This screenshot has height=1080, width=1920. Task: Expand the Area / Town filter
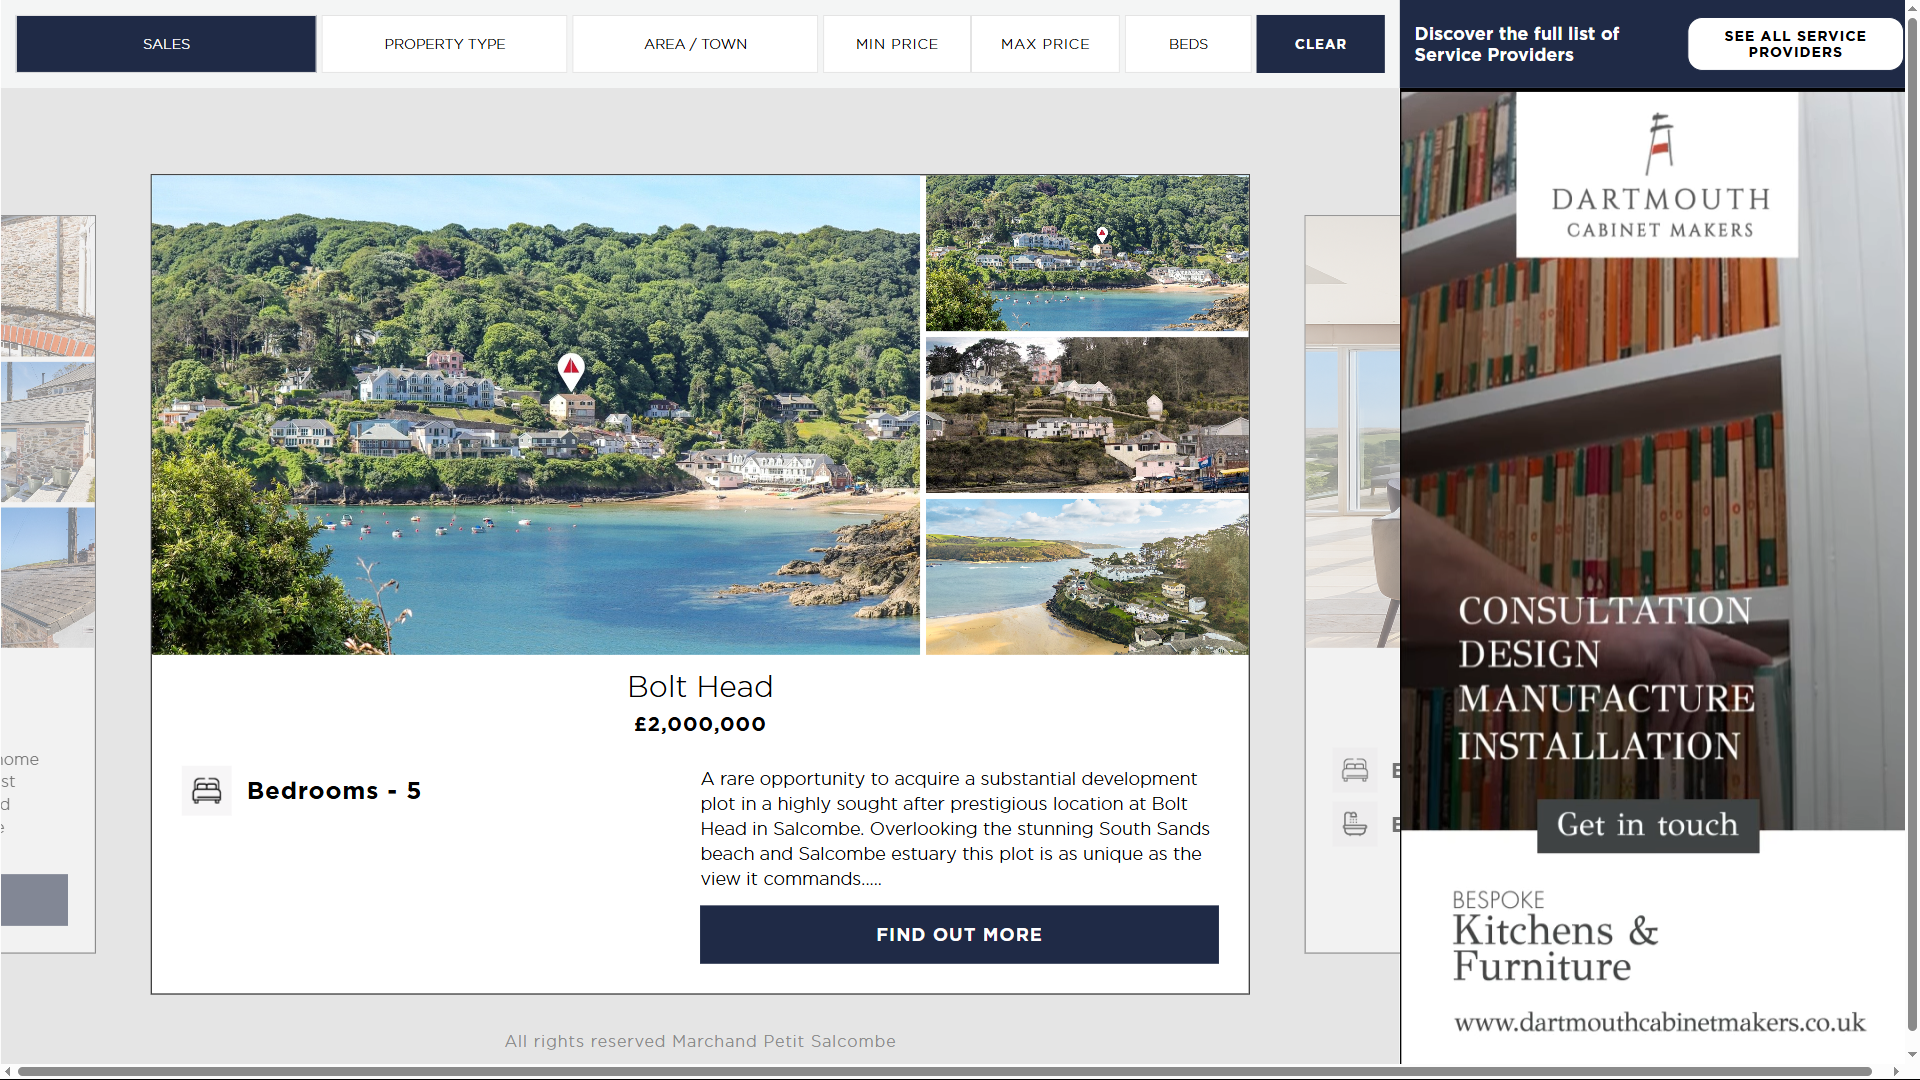pos(695,44)
